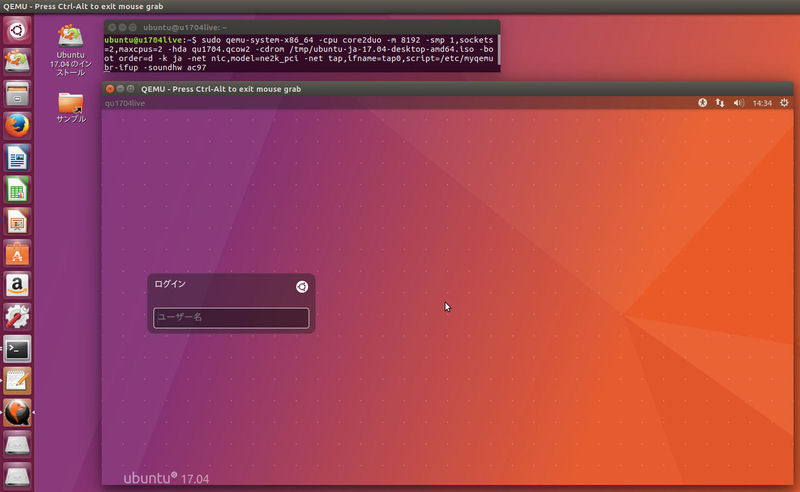800x492 pixels.
Task: Maximize the terminal window
Action: pos(133,27)
